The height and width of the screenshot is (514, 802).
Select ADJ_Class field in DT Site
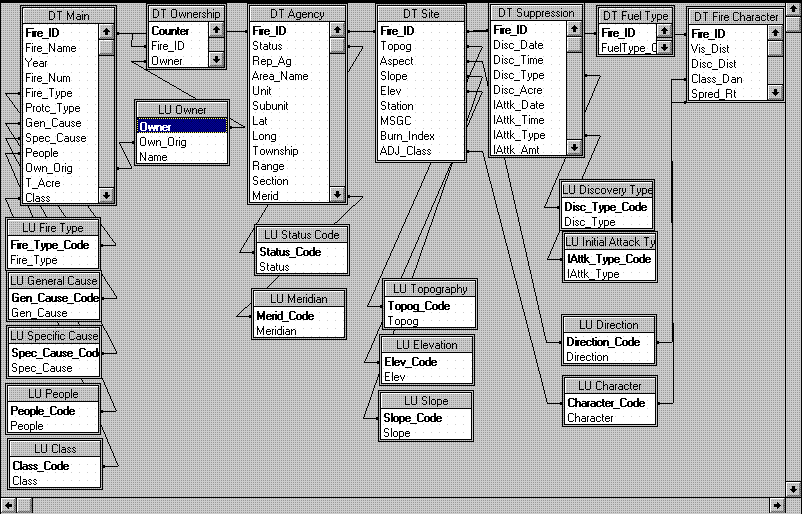(406, 151)
